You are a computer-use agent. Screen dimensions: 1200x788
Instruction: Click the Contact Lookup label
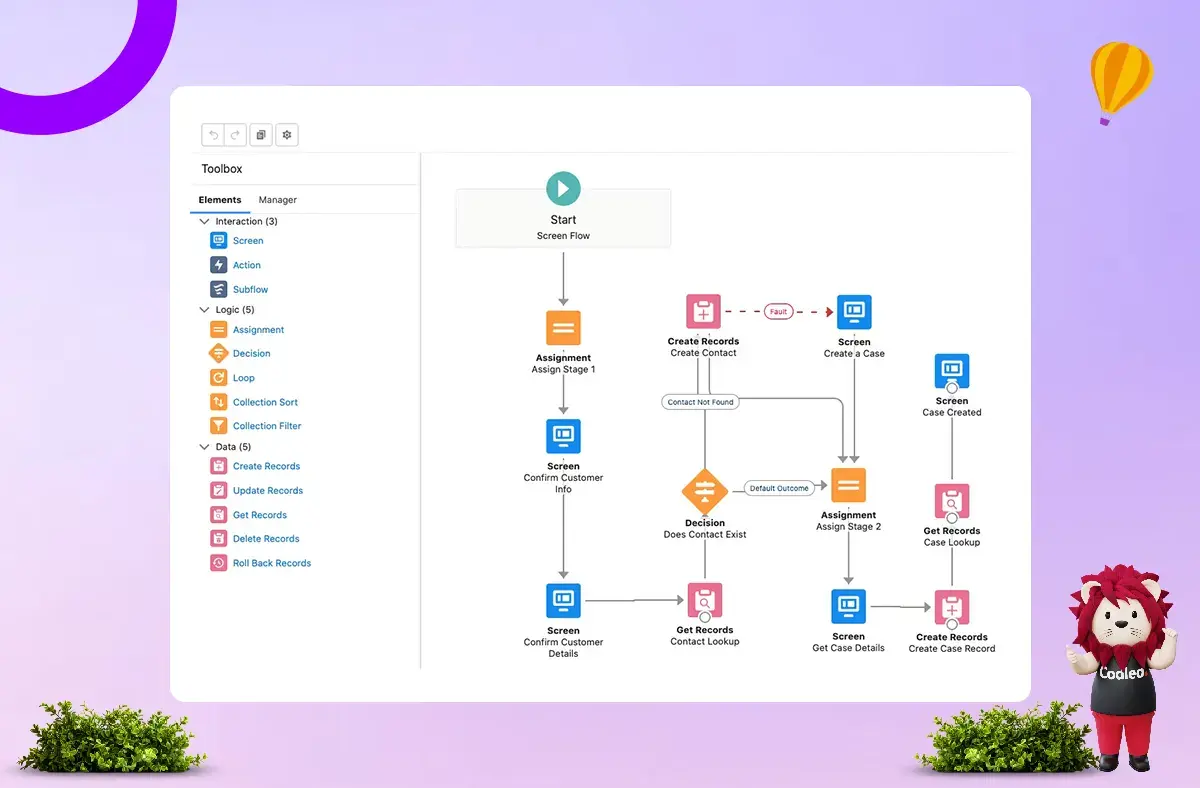coord(705,642)
